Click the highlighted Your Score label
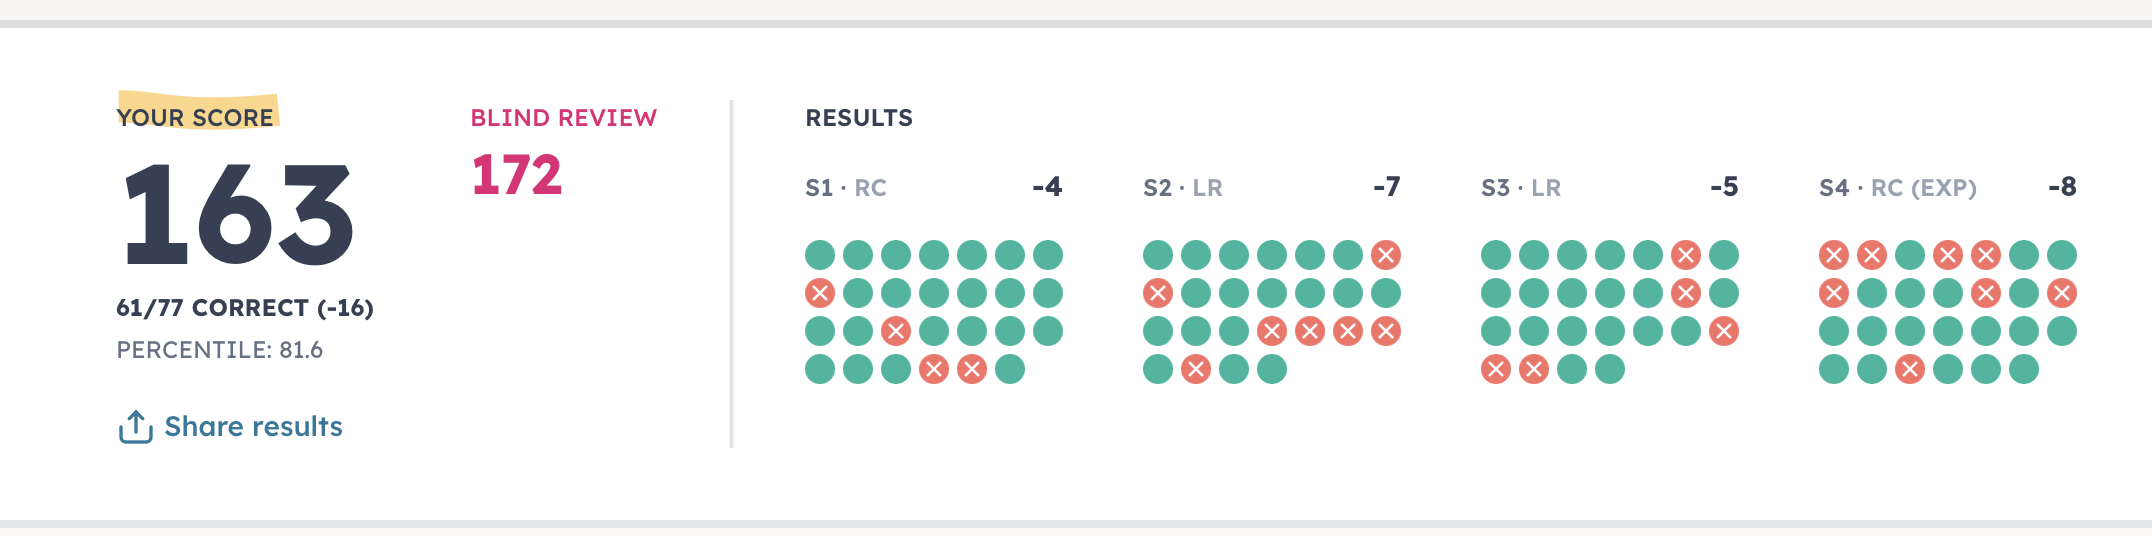The image size is (2152, 536). point(195,118)
